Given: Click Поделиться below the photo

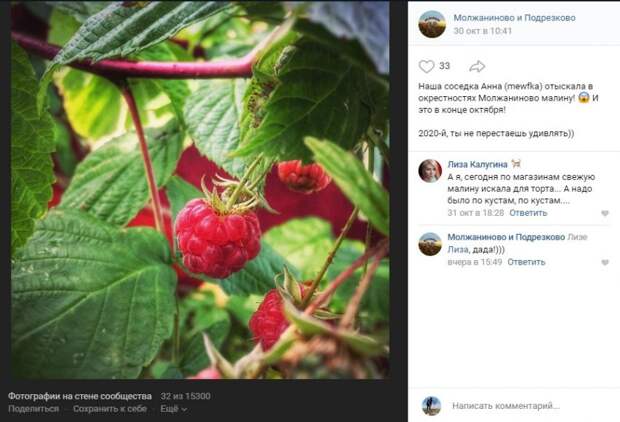Looking at the screenshot, I should (34, 409).
